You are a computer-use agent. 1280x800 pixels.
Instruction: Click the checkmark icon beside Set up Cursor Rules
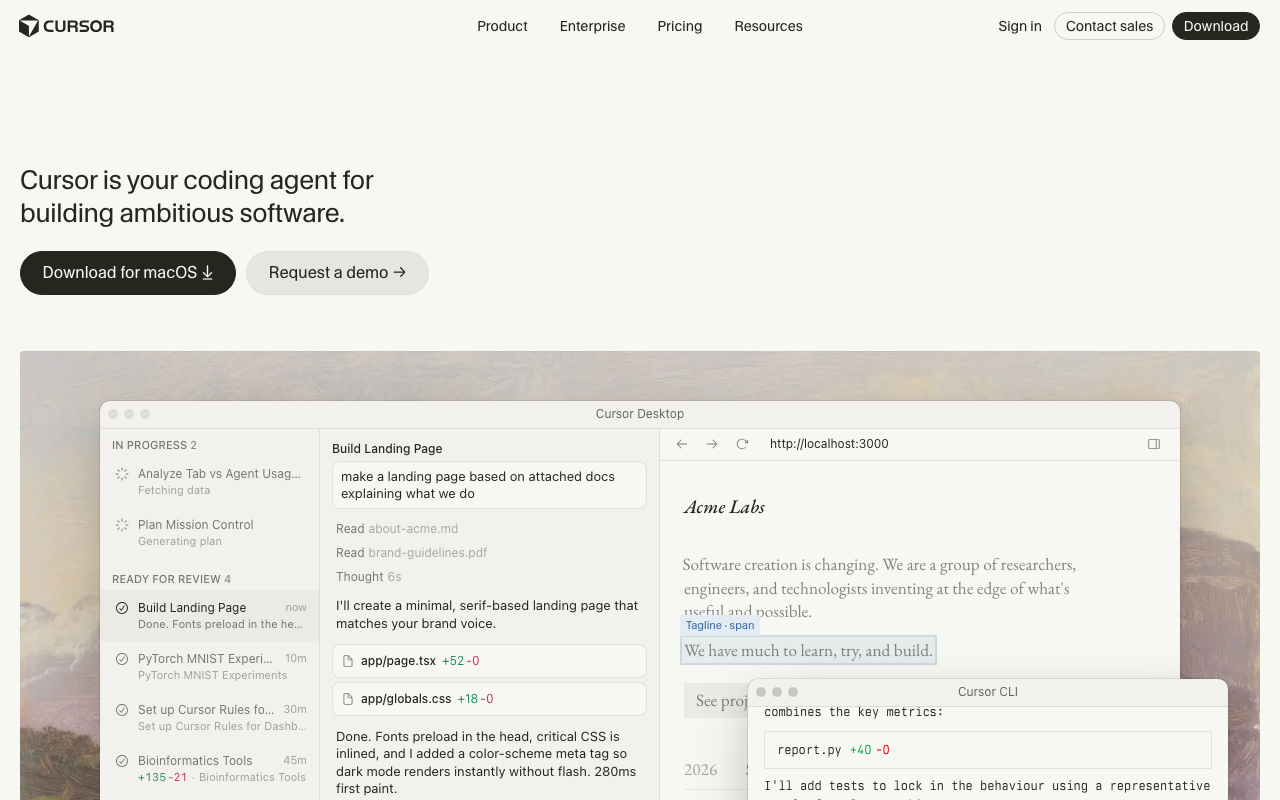(x=122, y=710)
